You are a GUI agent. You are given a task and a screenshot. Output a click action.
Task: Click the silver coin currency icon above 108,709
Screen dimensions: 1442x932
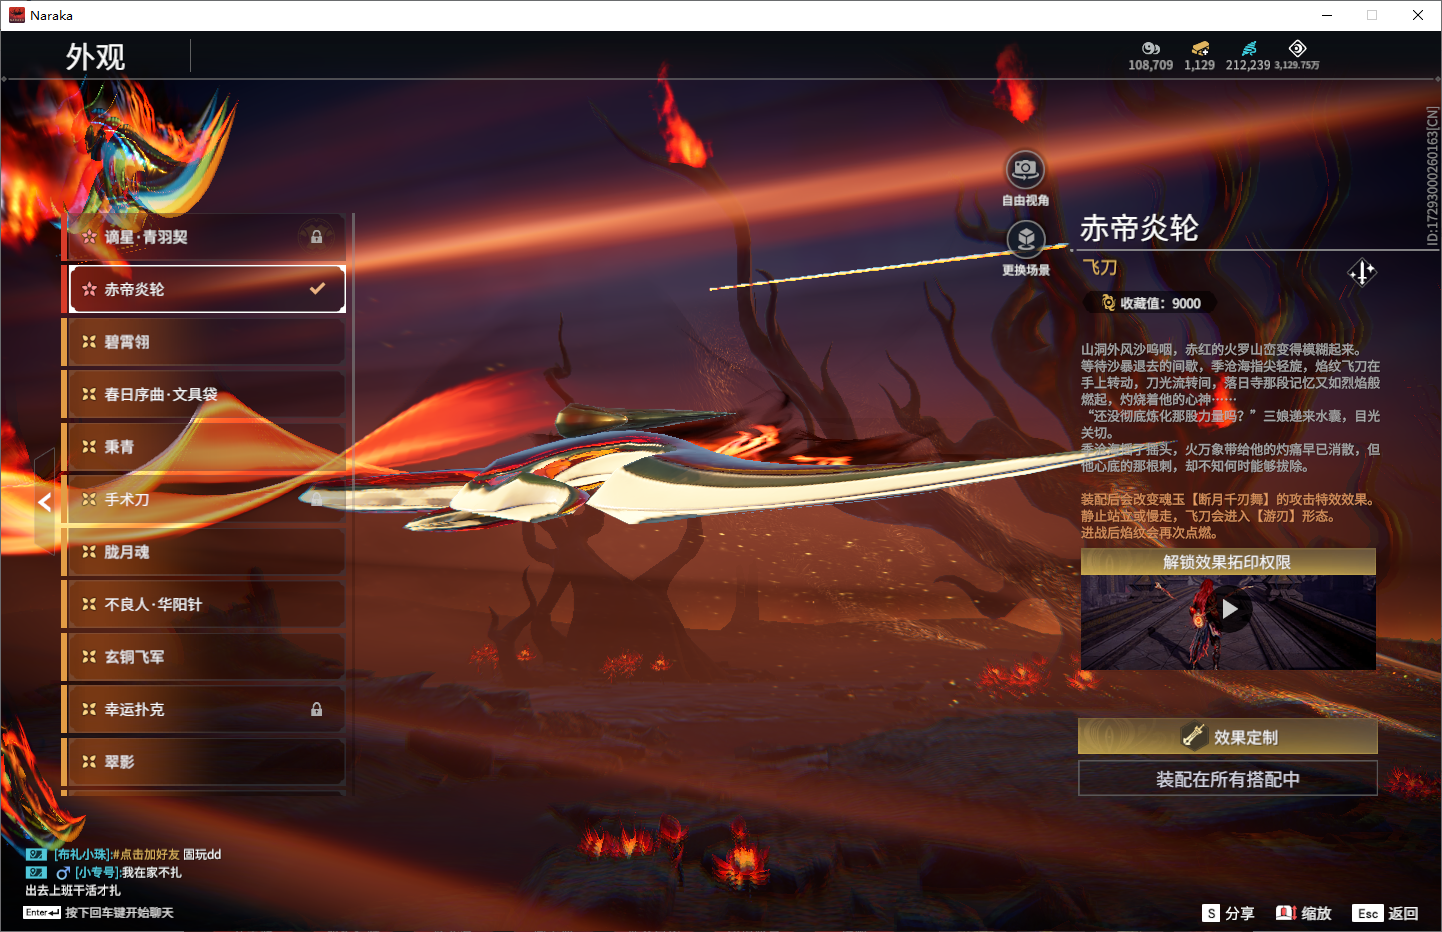click(x=1151, y=48)
